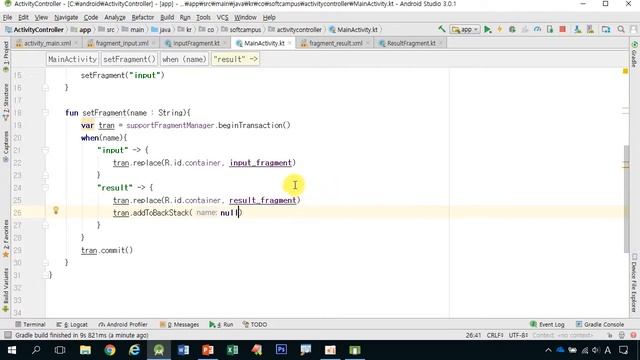Toggle the Structure tool window sidebar

click(5, 102)
